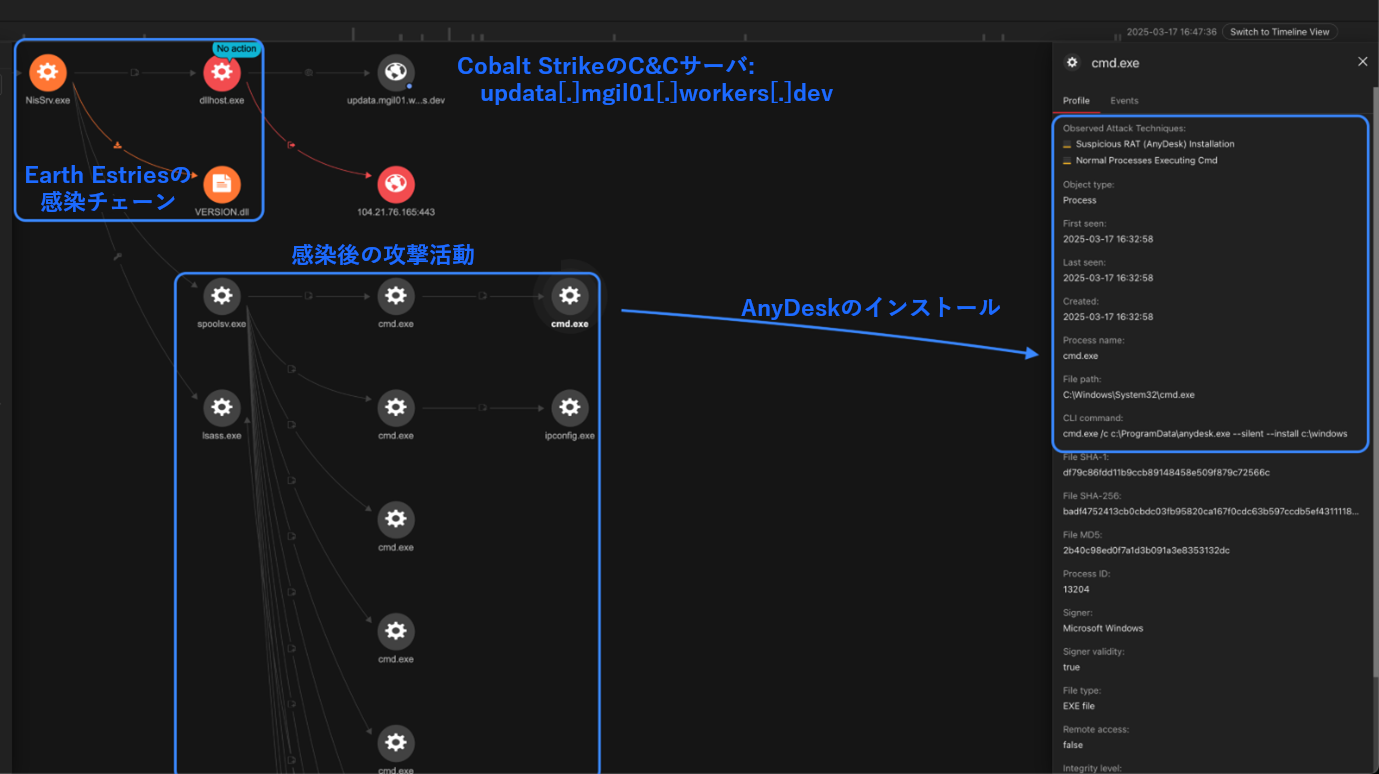The height and width of the screenshot is (774, 1379).
Task: Select the updata.mgil01 domain globe node
Action: pyautogui.click(x=396, y=73)
